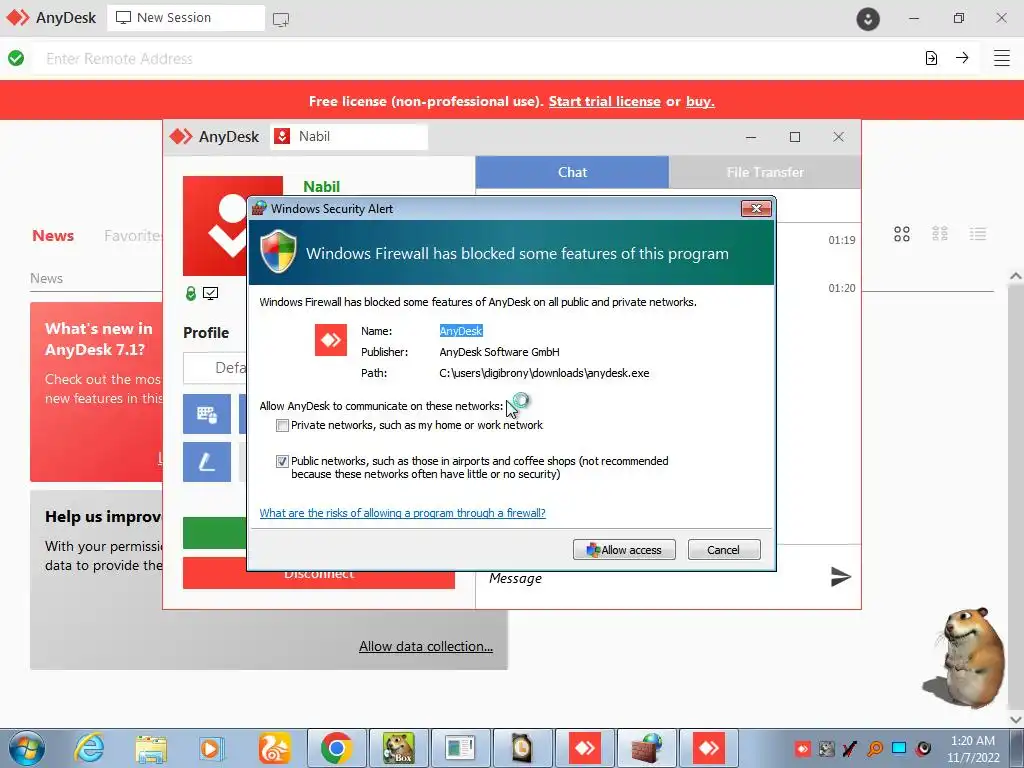Click AnyDesk icon in system tray
The image size is (1024, 768).
(x=803, y=748)
